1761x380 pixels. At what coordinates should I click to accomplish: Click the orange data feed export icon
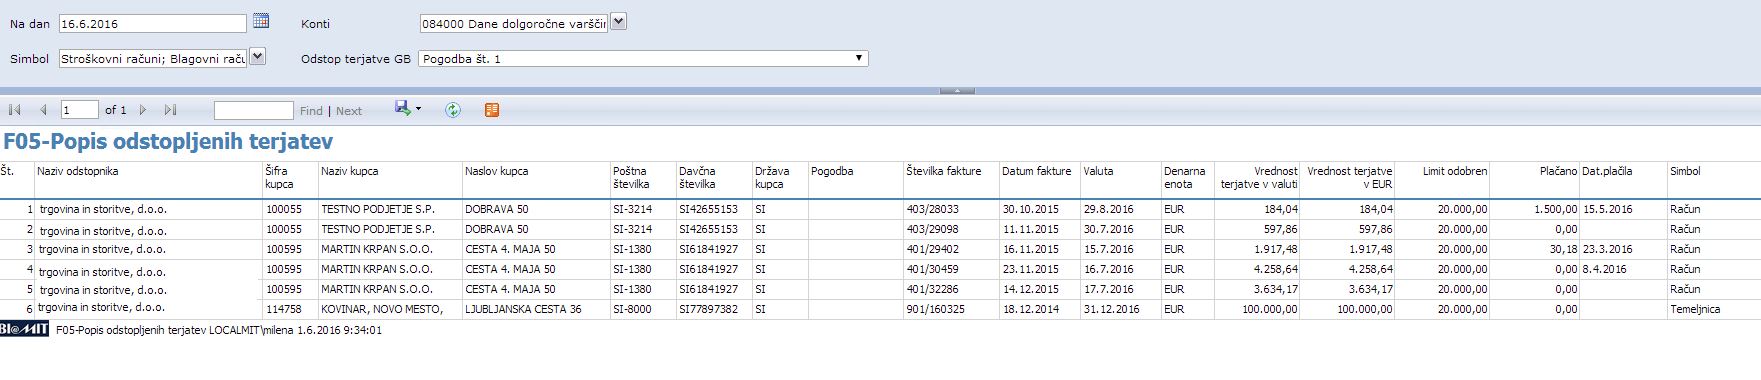click(x=491, y=110)
